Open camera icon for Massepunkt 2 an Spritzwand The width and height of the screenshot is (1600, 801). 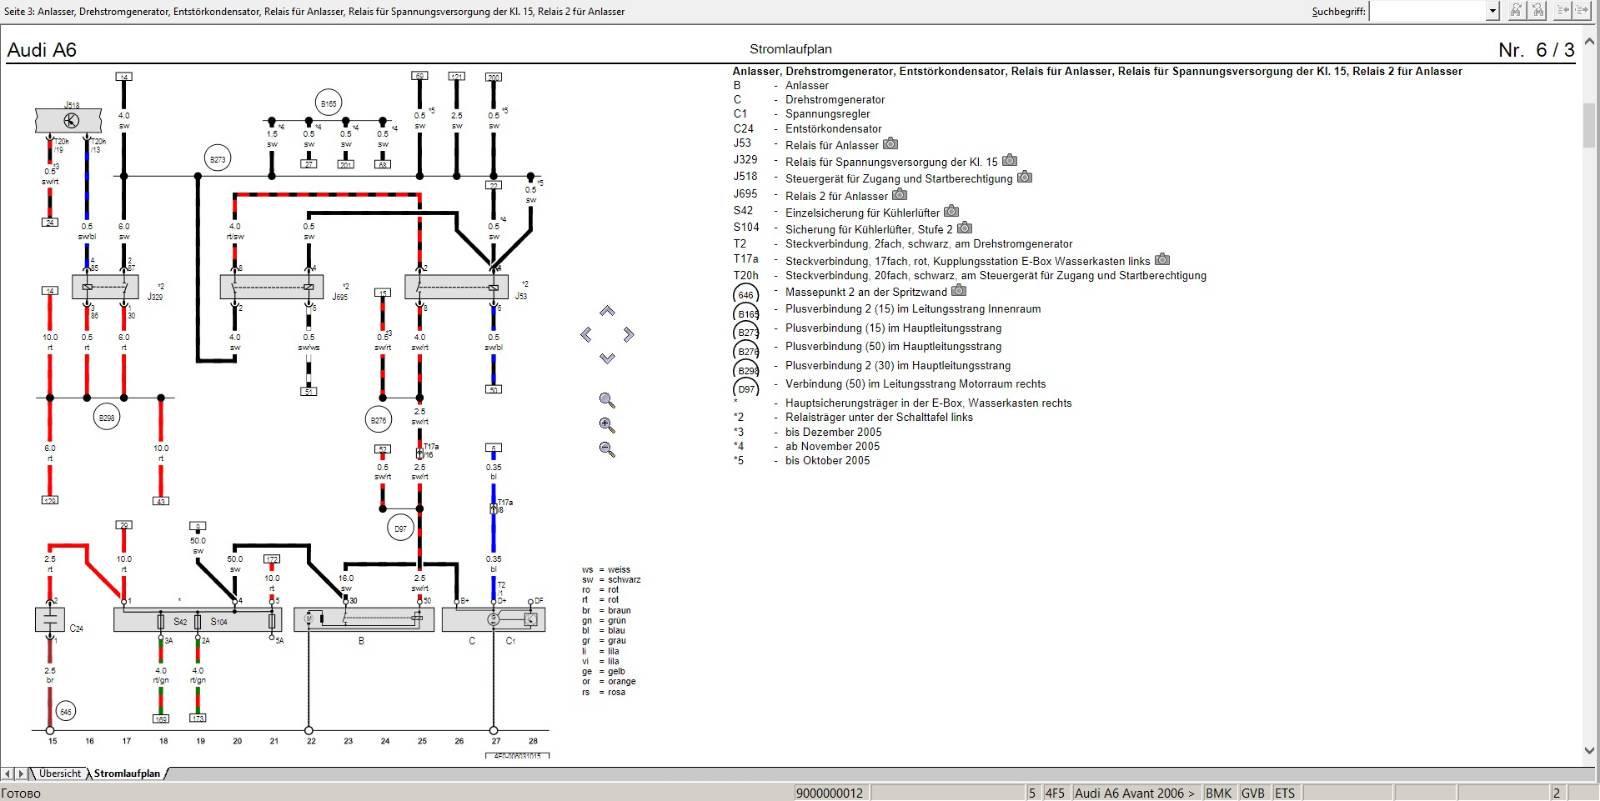958,291
